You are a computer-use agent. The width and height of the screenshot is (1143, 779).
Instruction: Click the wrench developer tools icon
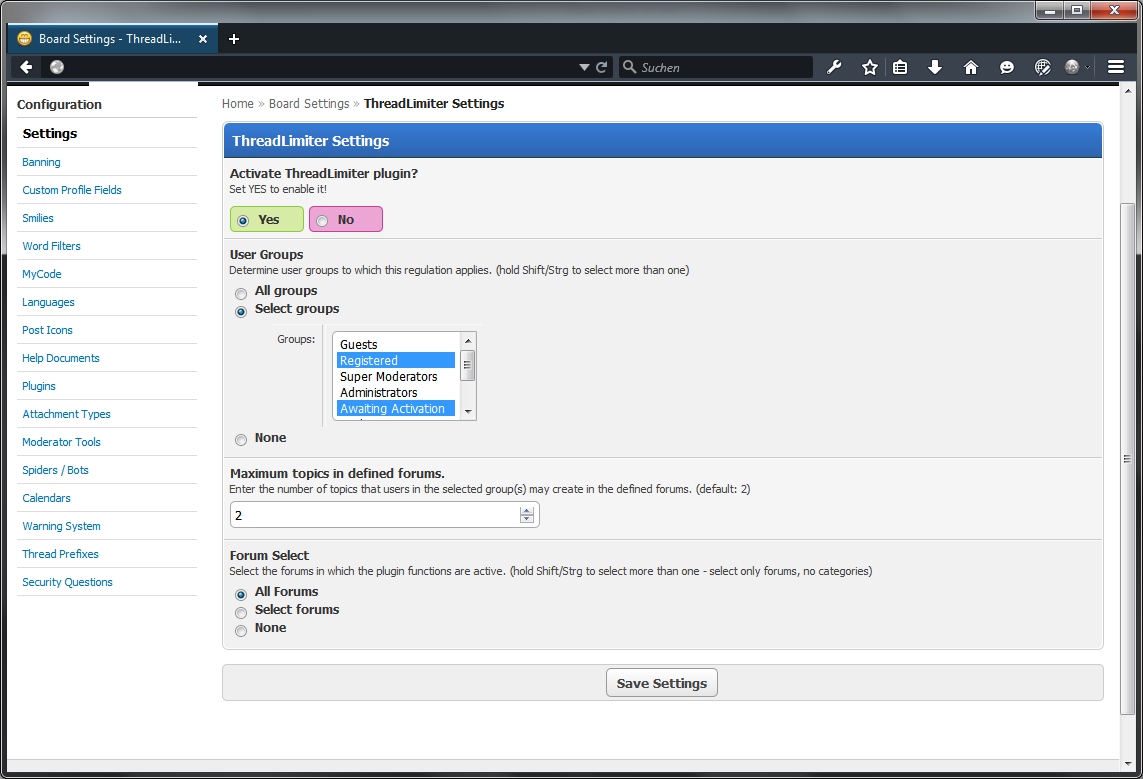tap(834, 67)
